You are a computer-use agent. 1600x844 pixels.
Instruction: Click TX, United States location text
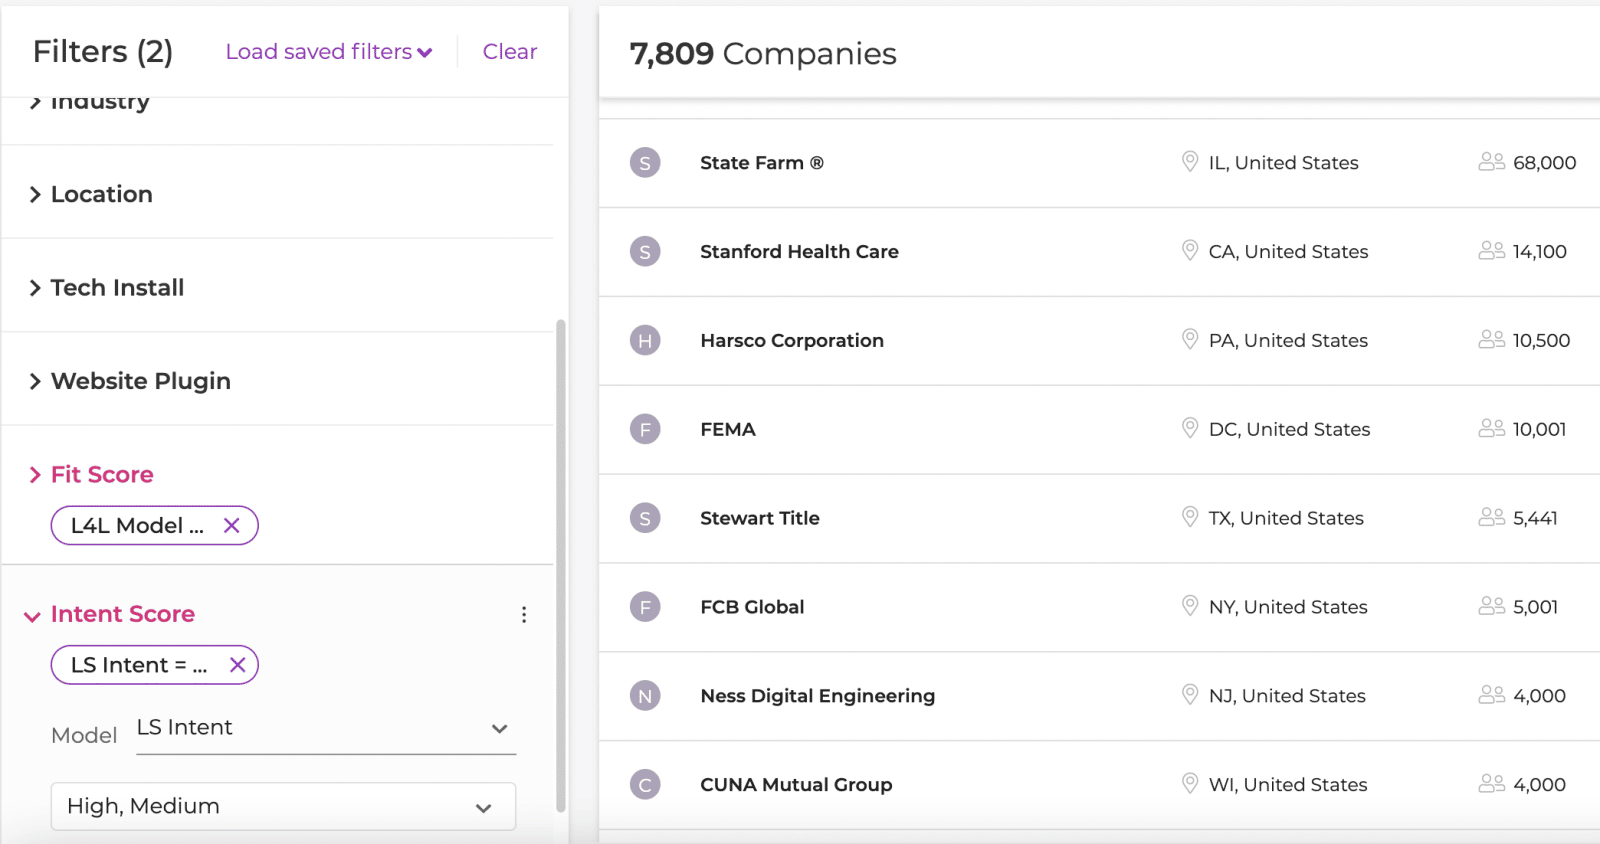coord(1286,518)
